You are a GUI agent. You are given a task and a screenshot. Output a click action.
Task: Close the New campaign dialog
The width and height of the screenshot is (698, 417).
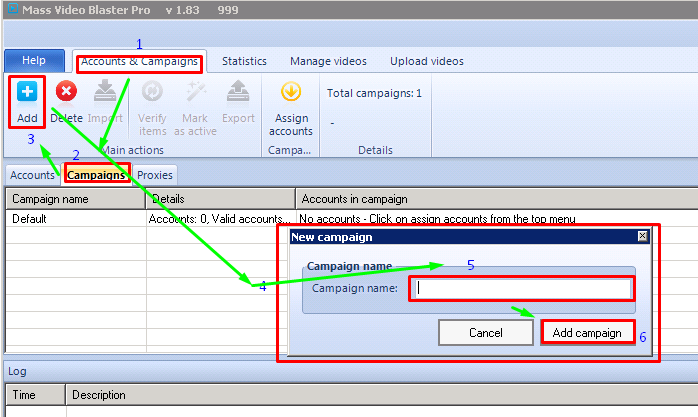[x=642, y=236]
